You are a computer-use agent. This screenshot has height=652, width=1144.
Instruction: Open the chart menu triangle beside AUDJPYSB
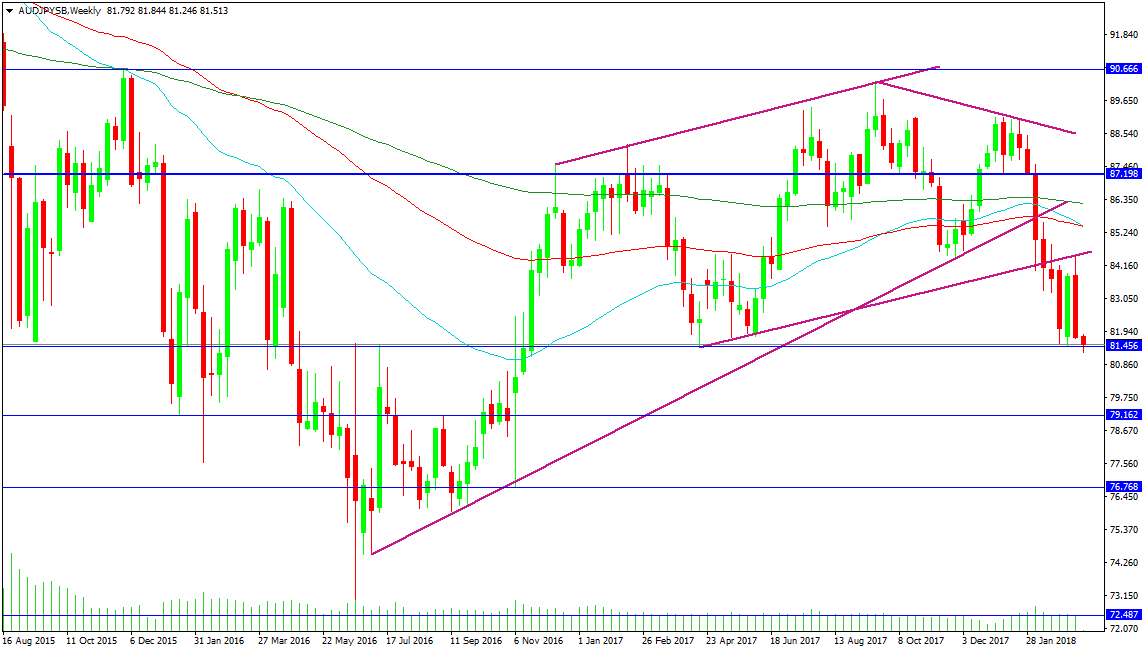pyautogui.click(x=9, y=11)
